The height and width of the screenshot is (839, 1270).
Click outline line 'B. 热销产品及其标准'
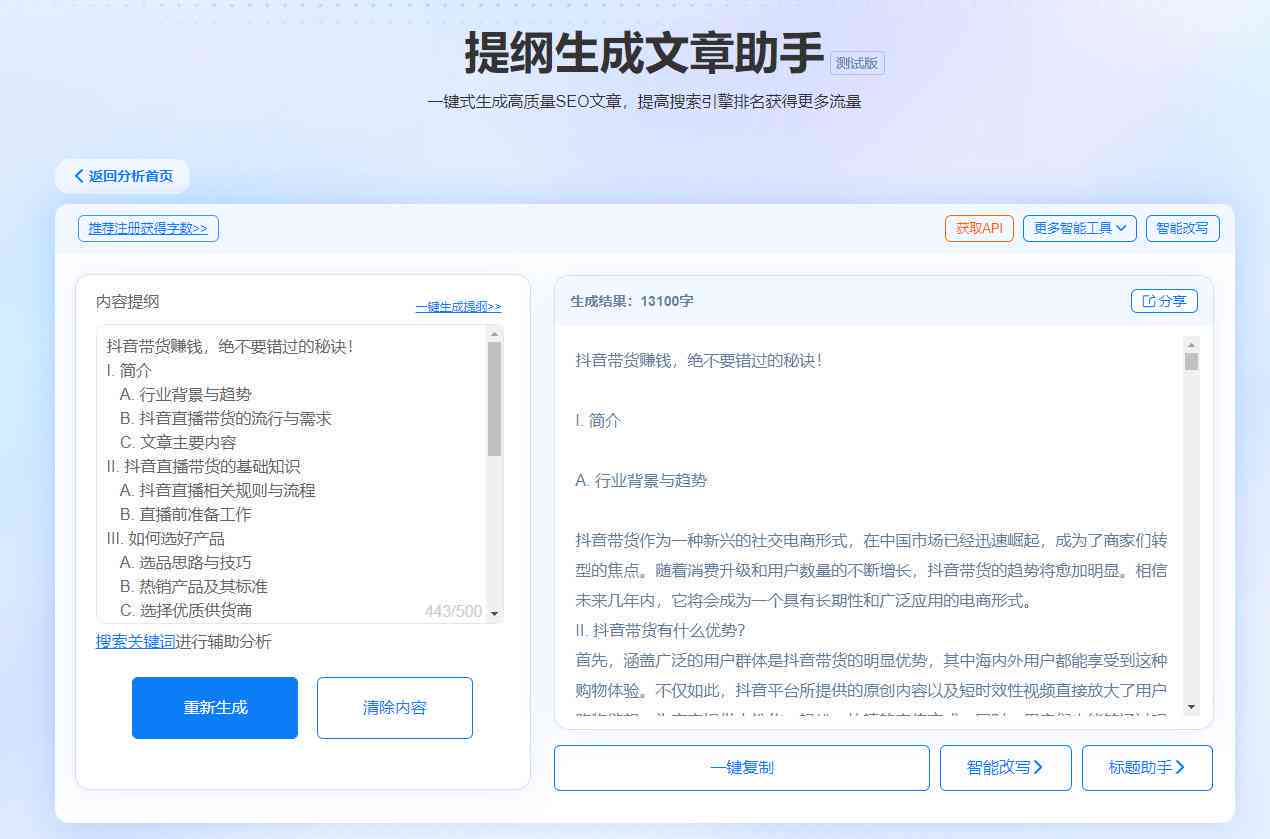coord(193,586)
